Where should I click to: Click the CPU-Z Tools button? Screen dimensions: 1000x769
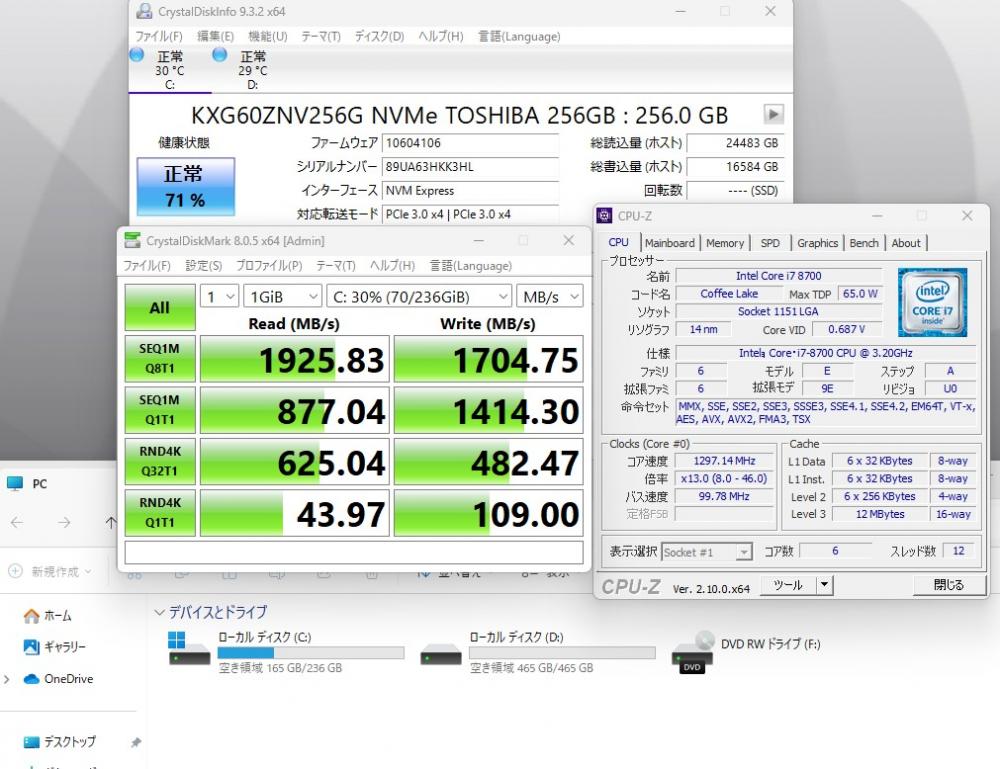click(x=788, y=584)
